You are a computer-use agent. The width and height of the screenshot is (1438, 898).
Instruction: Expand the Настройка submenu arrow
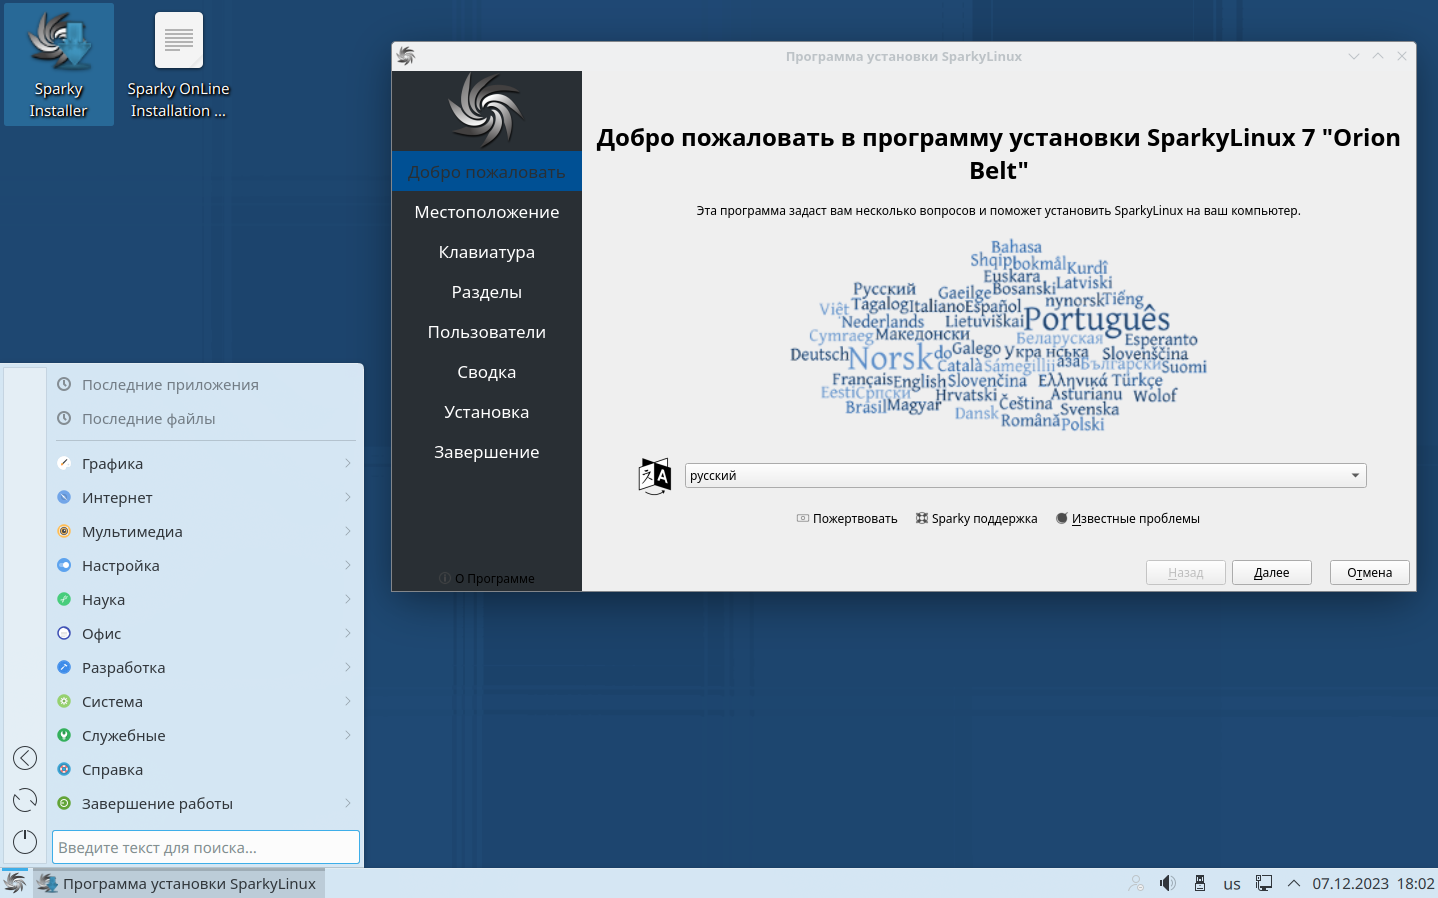click(x=348, y=565)
